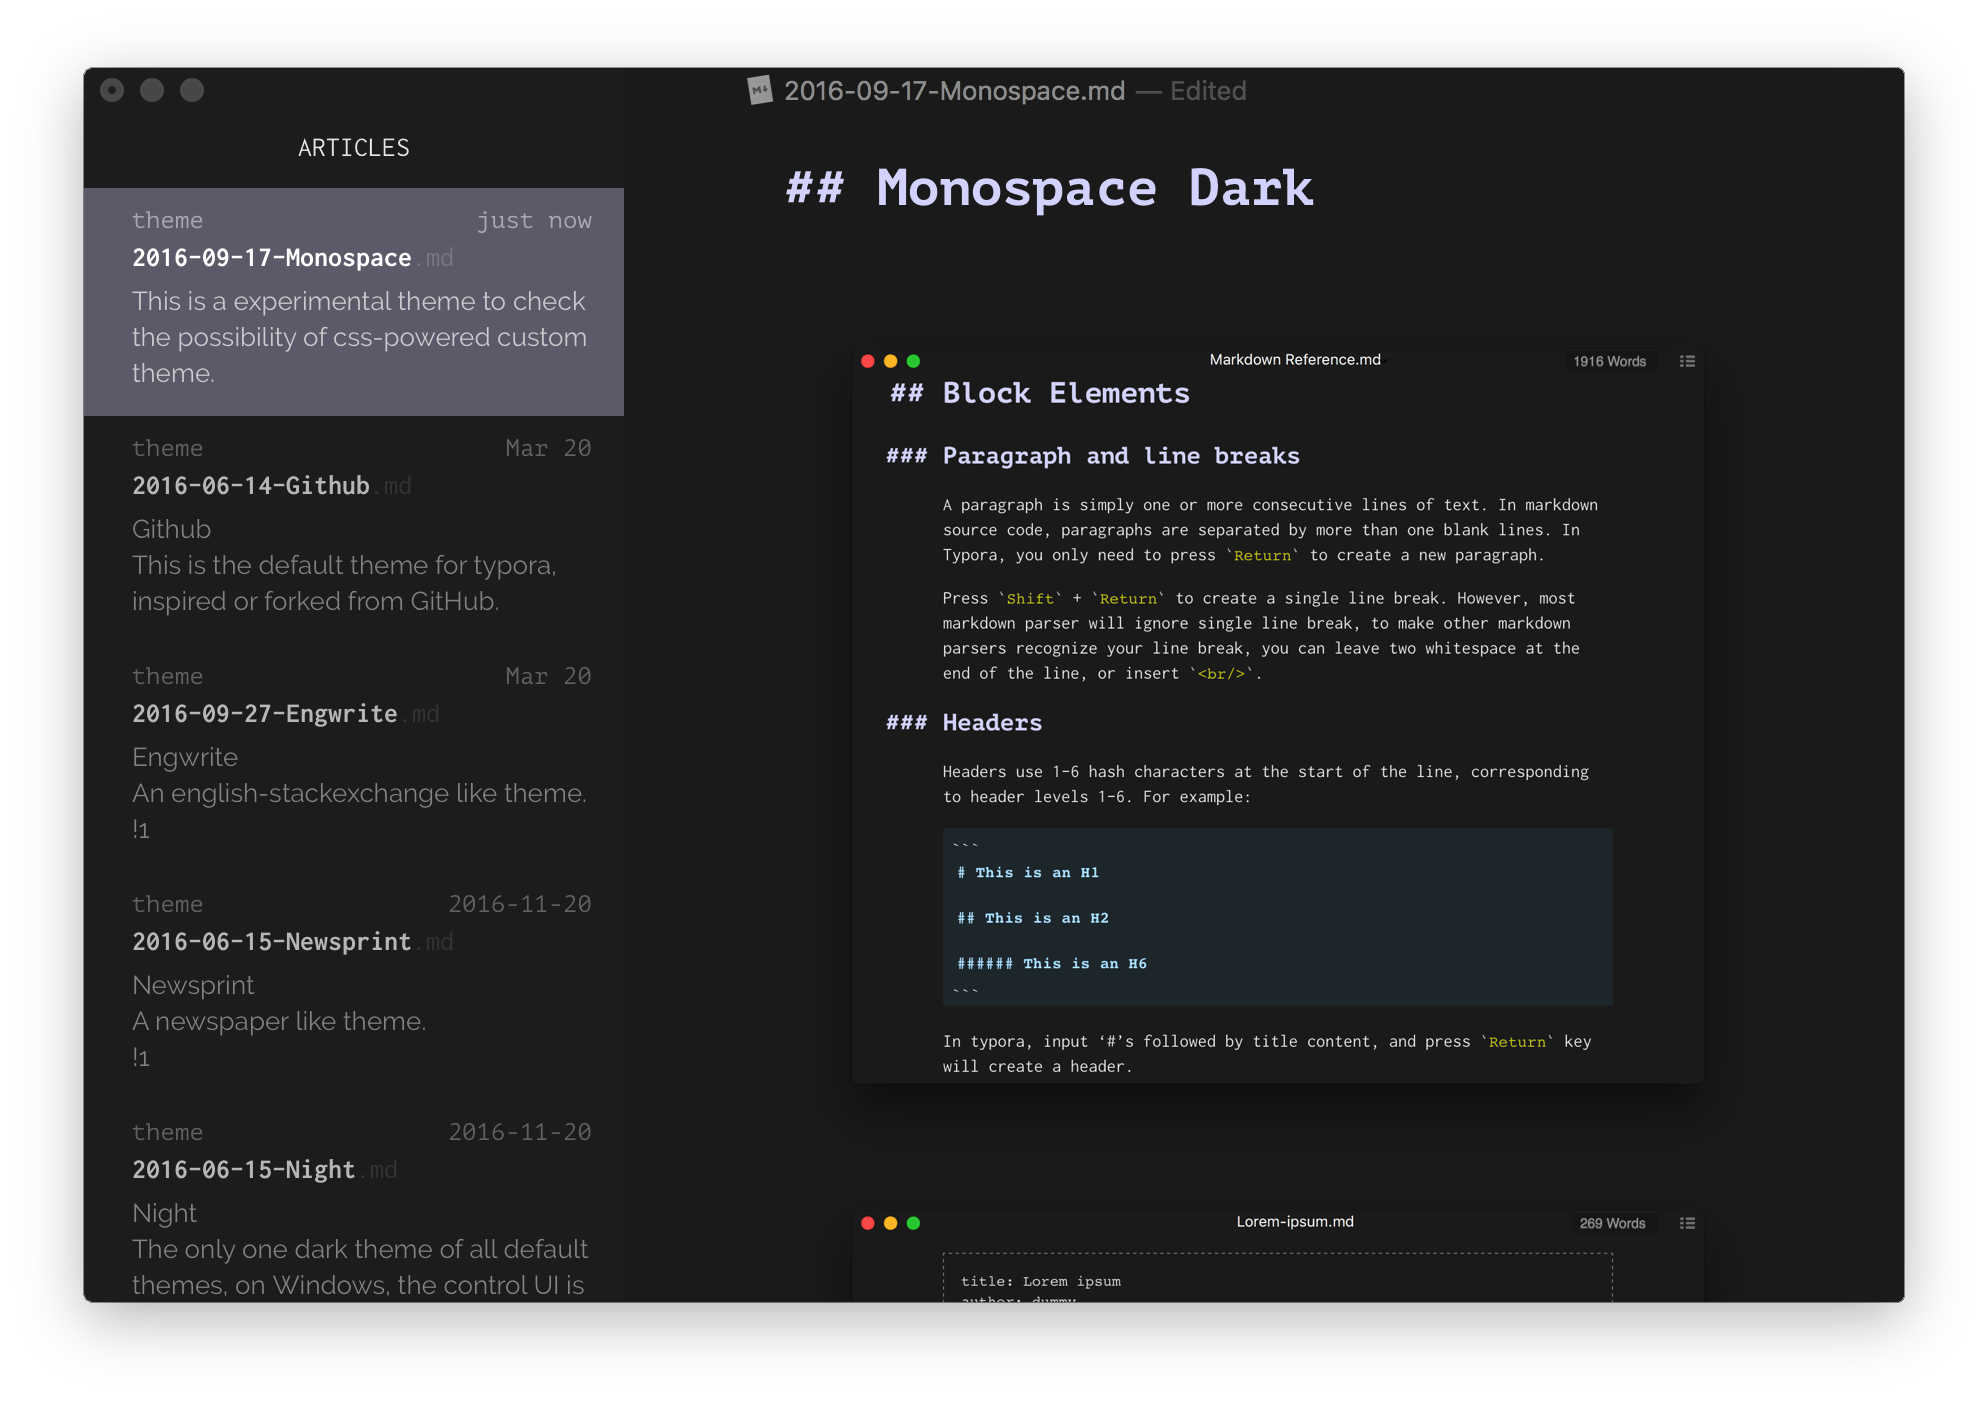Open the 2016-06-14-Github article
The height and width of the screenshot is (1402, 1988).
point(354,529)
